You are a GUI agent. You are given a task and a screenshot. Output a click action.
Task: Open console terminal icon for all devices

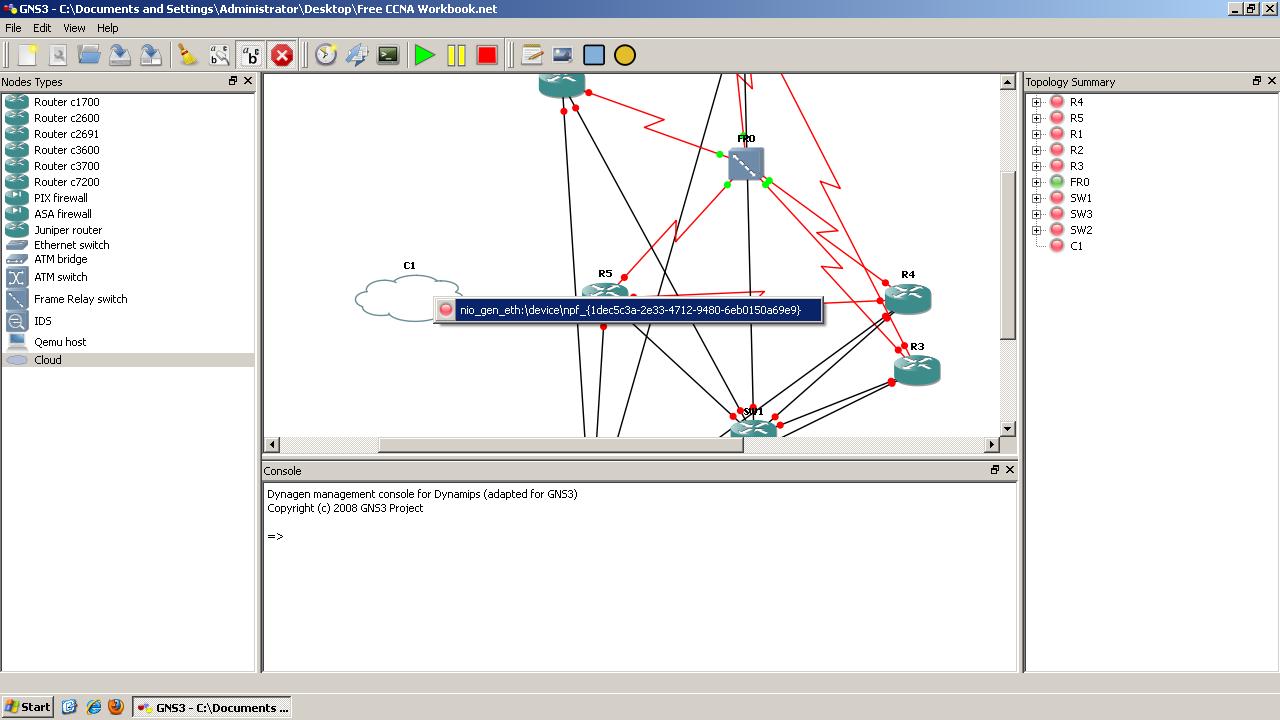[388, 55]
